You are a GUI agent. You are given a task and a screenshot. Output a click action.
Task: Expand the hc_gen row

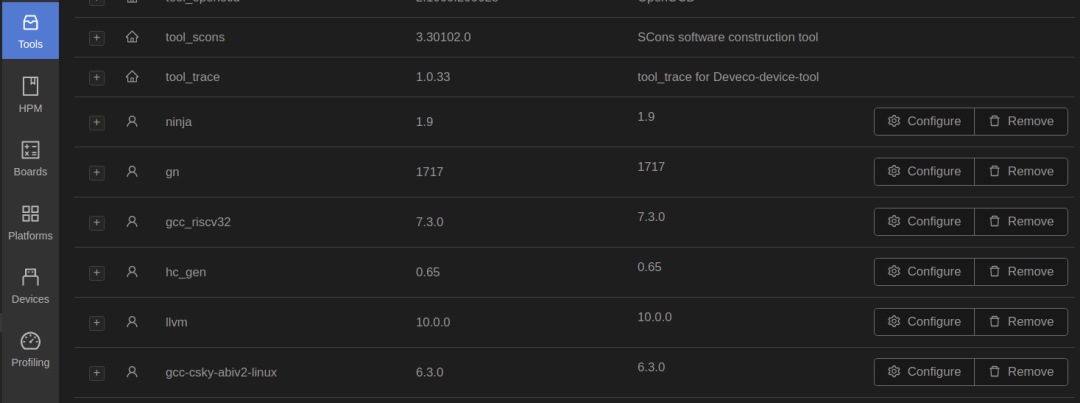point(97,273)
